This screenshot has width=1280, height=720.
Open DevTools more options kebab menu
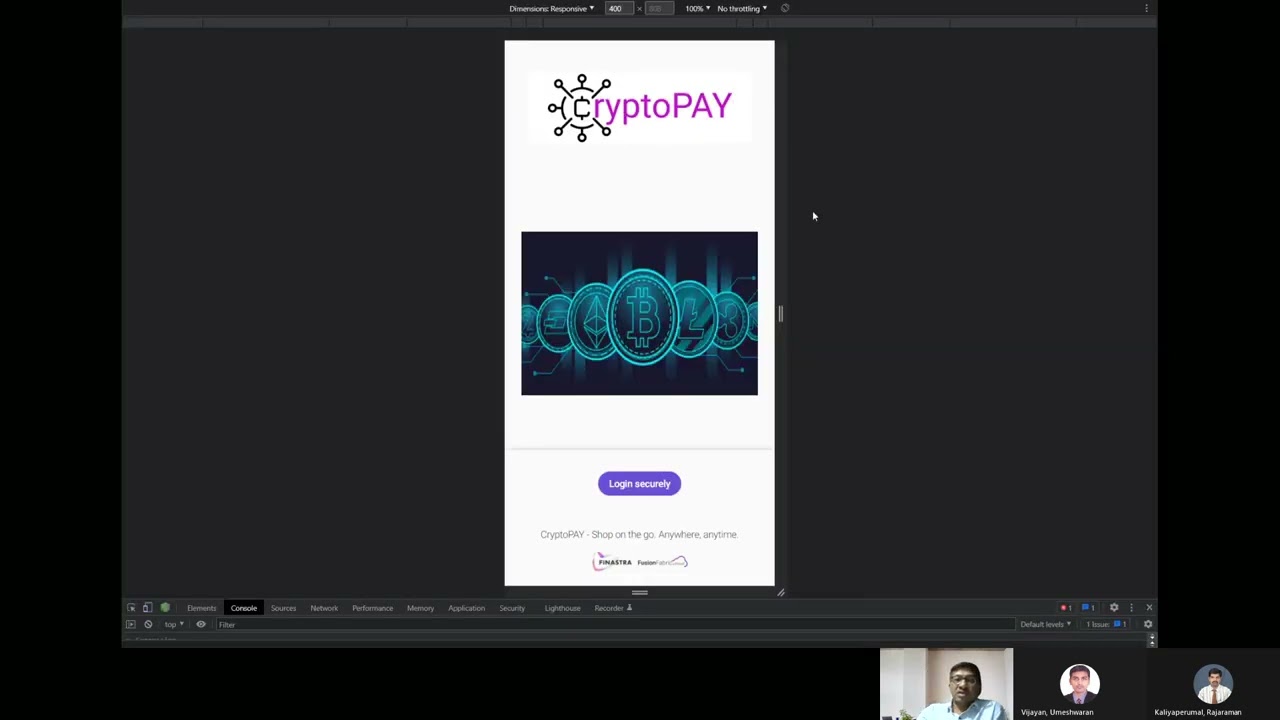click(x=1131, y=608)
